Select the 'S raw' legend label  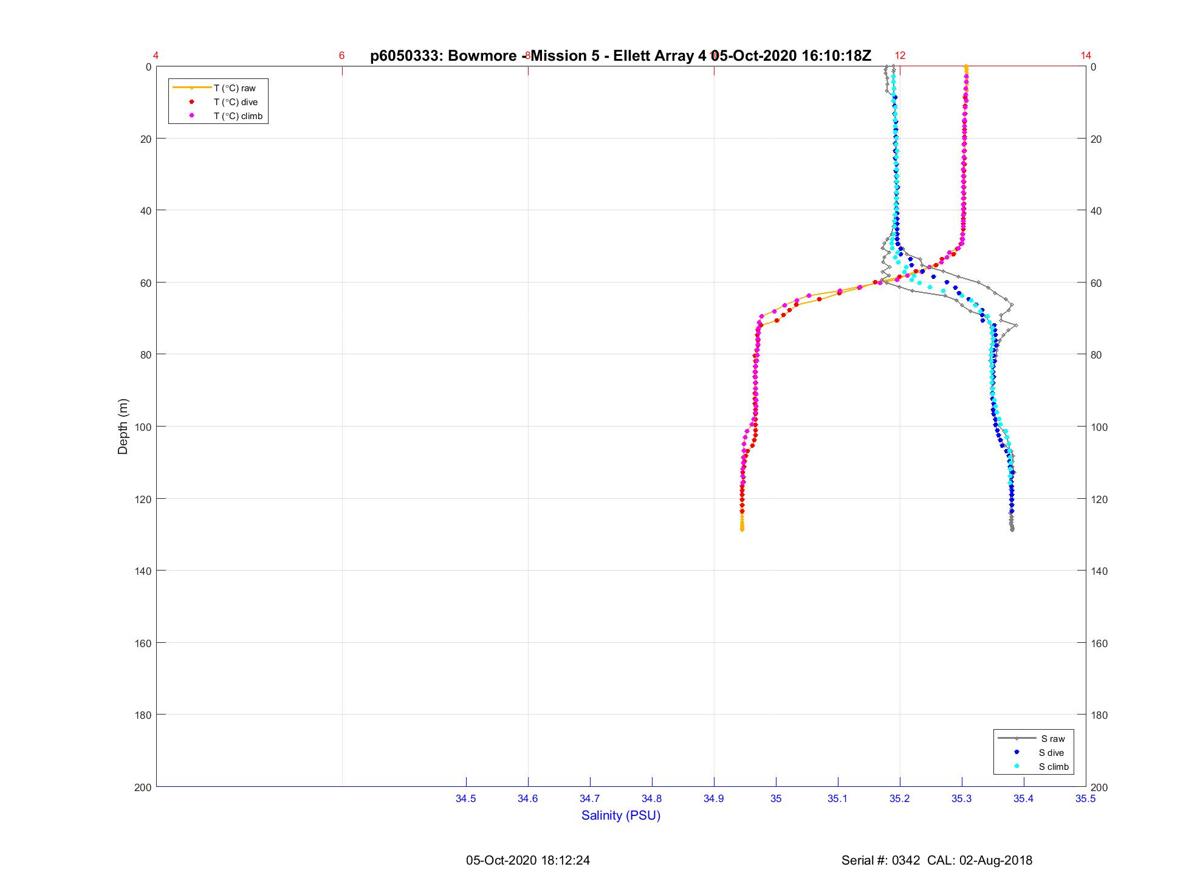click(1052, 738)
